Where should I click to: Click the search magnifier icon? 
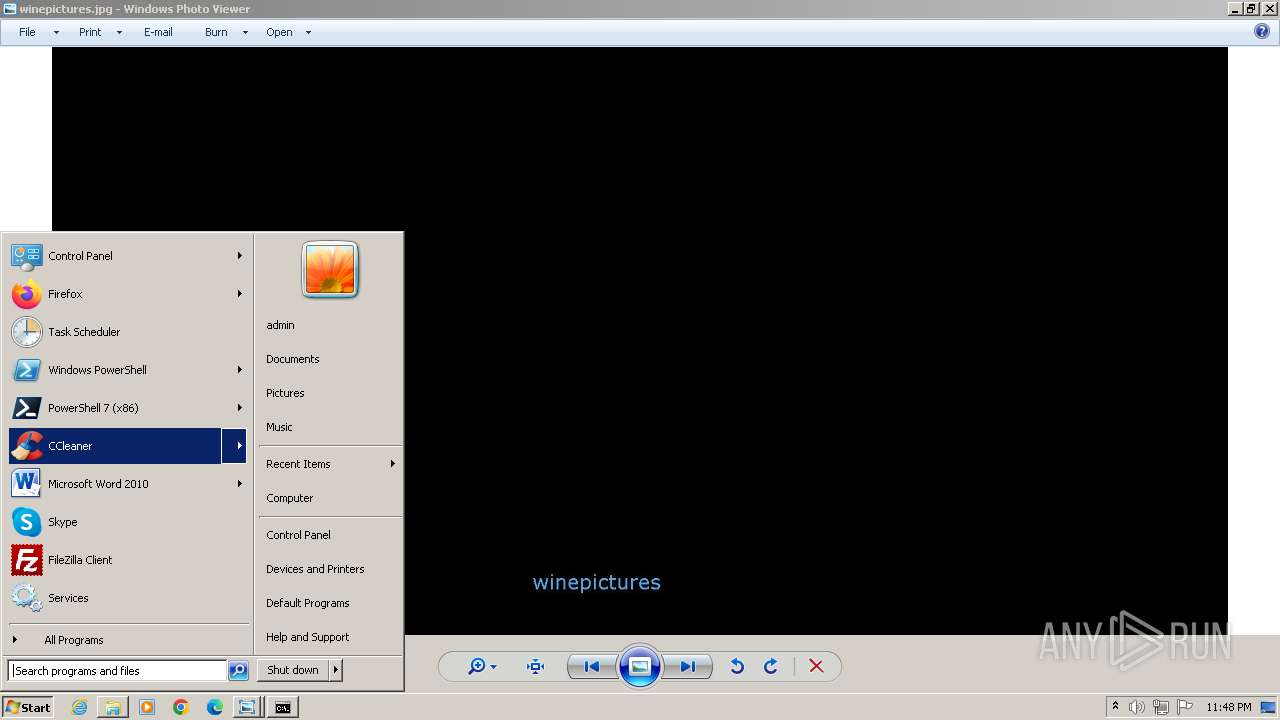pos(238,671)
